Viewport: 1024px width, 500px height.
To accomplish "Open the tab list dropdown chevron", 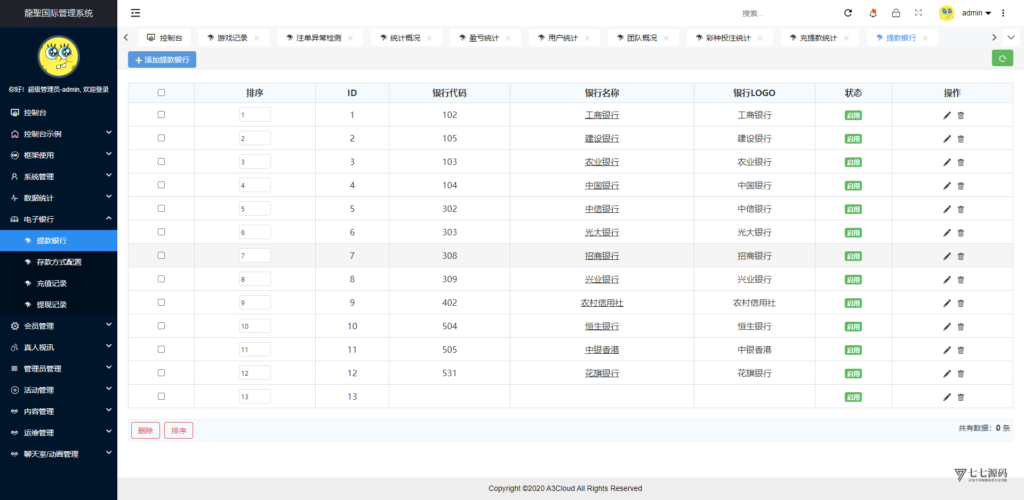I will 1011,37.
